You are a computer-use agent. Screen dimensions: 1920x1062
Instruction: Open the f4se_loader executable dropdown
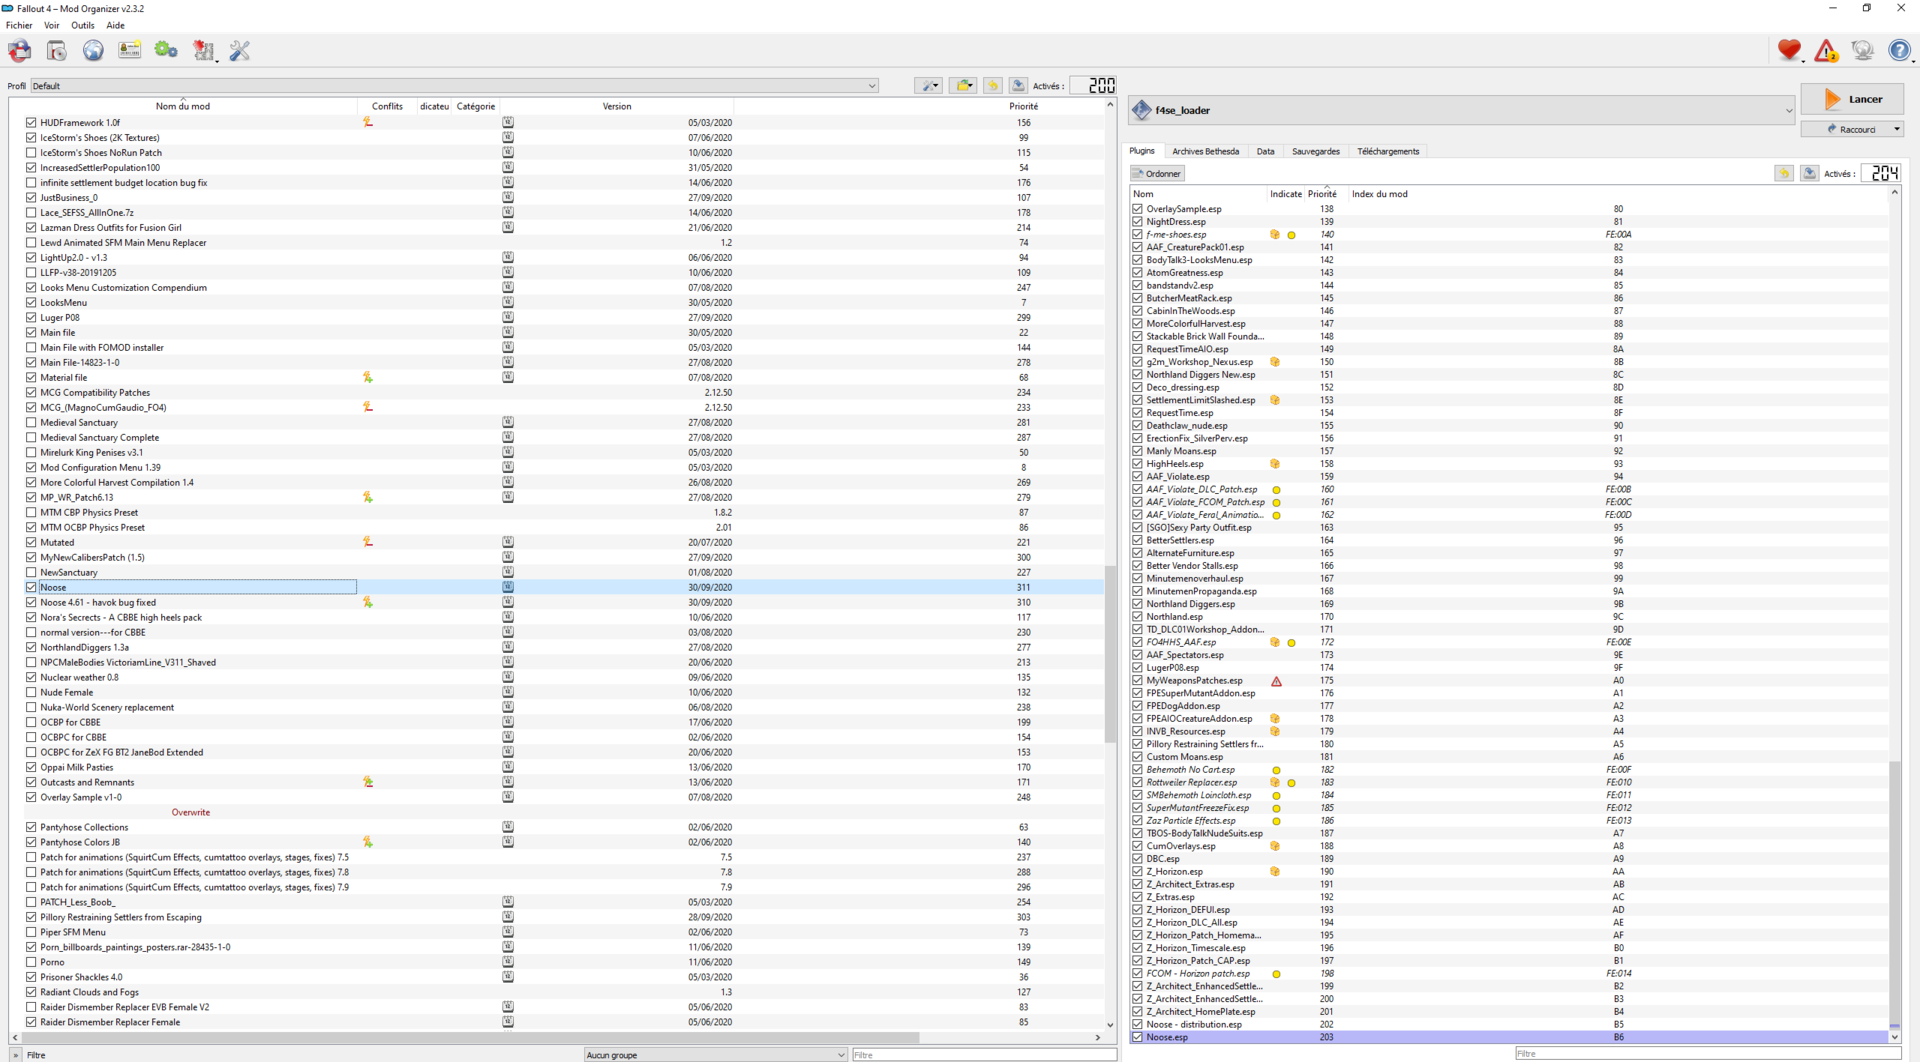[x=1462, y=110]
